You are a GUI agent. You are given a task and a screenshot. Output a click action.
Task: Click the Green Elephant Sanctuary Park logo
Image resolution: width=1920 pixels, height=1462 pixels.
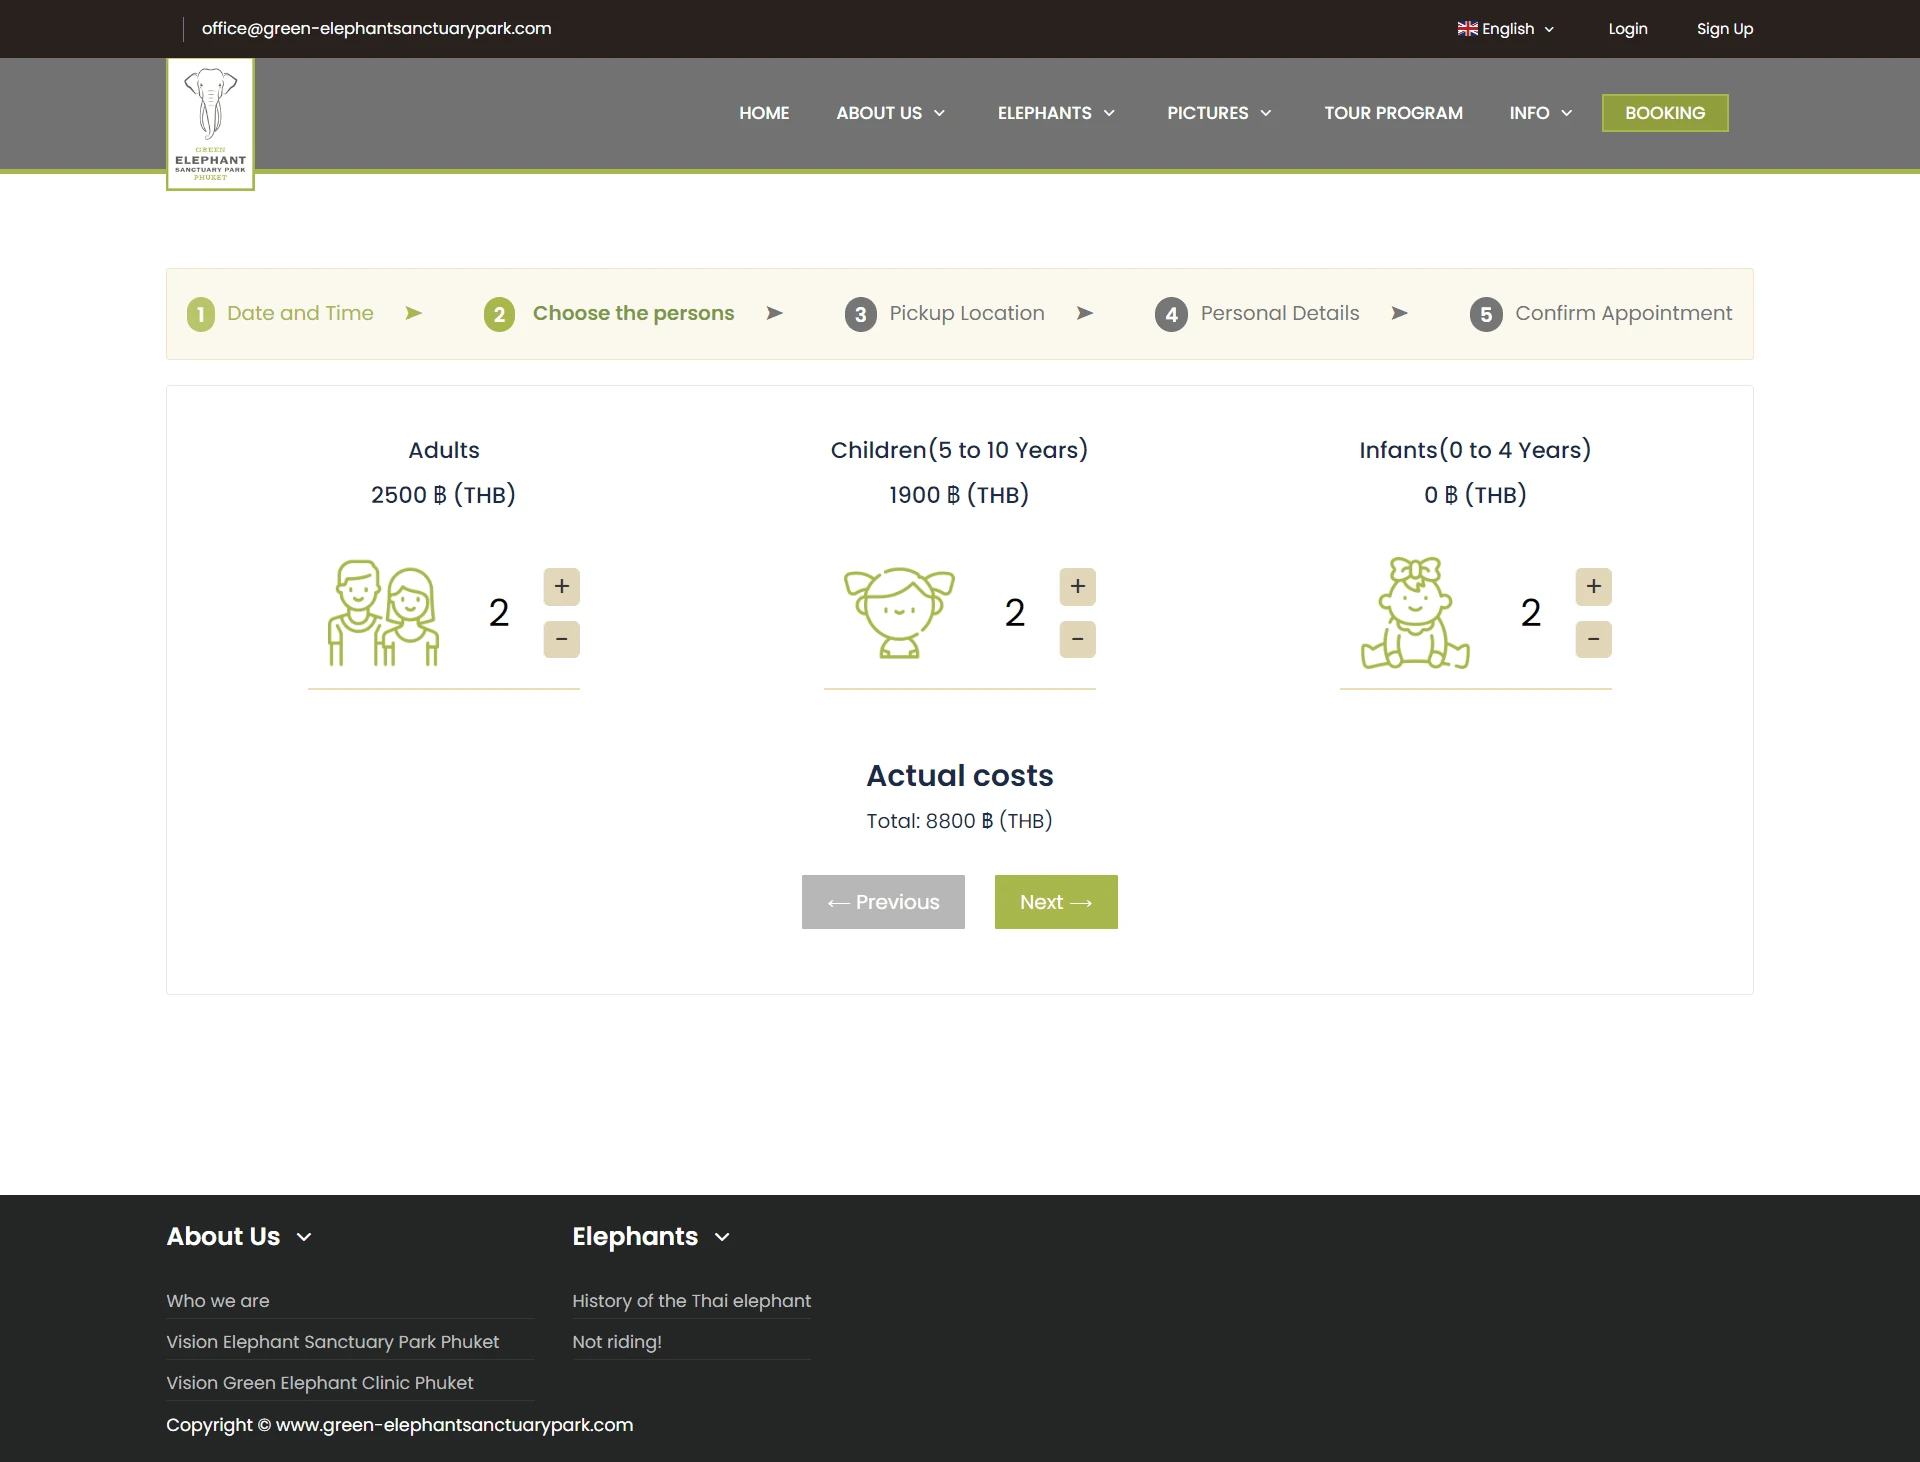tap(210, 124)
